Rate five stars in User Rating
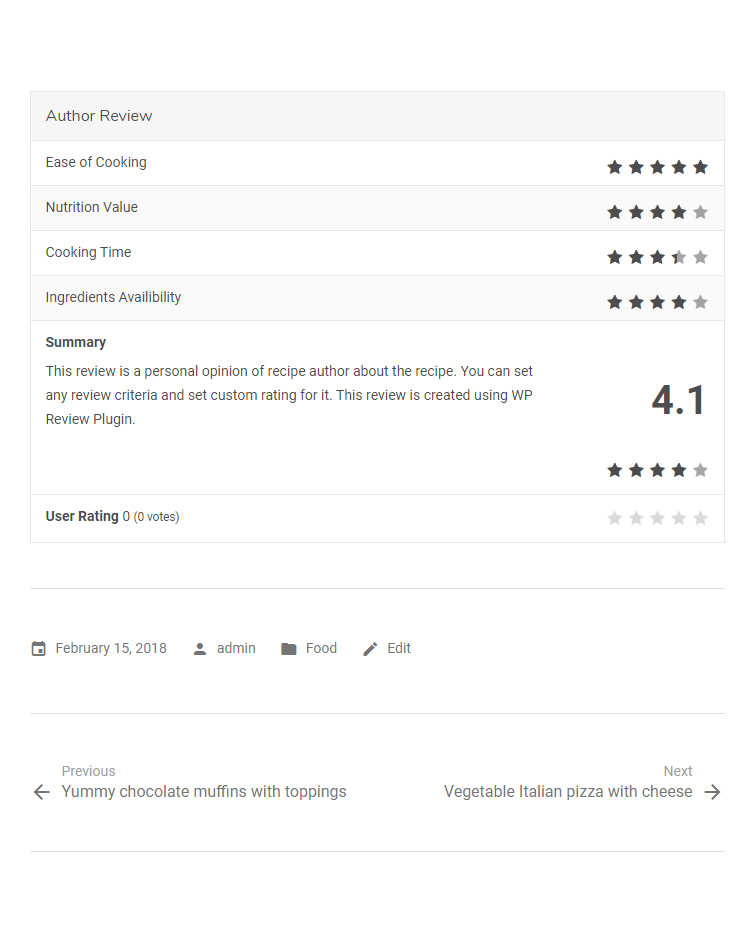Viewport: 755px width, 940px height. [x=700, y=518]
